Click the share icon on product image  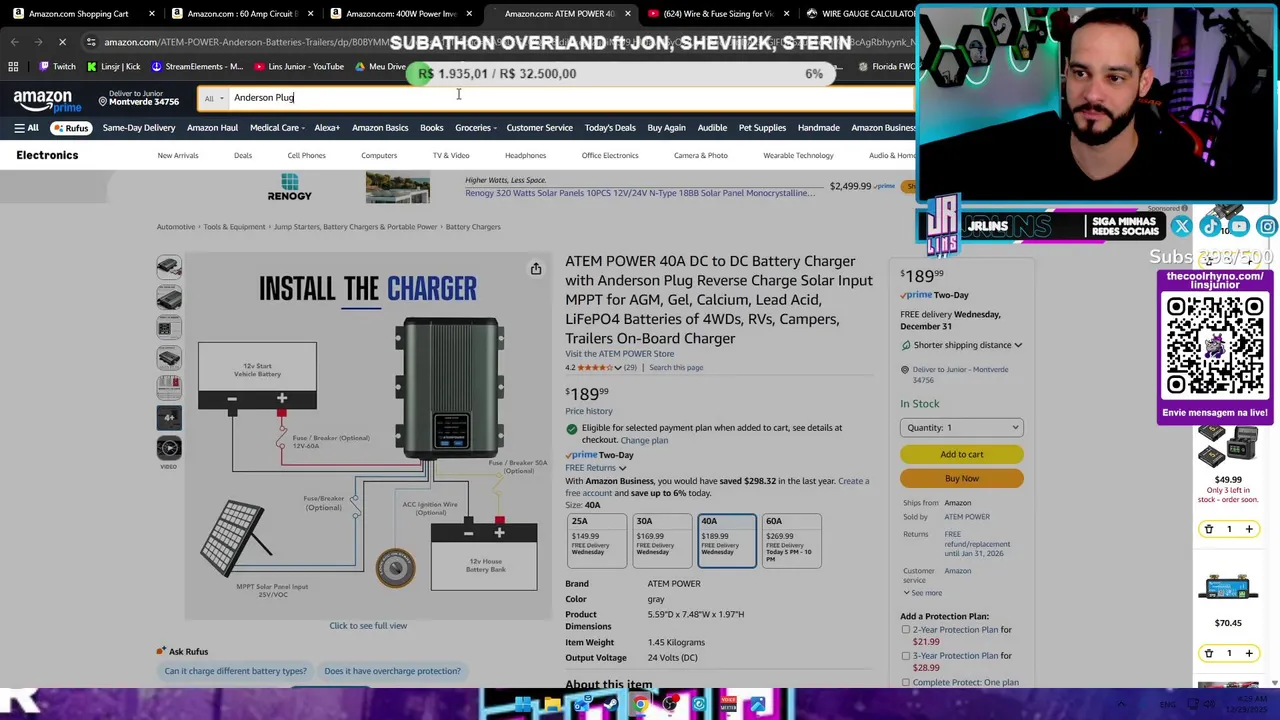[x=536, y=269]
